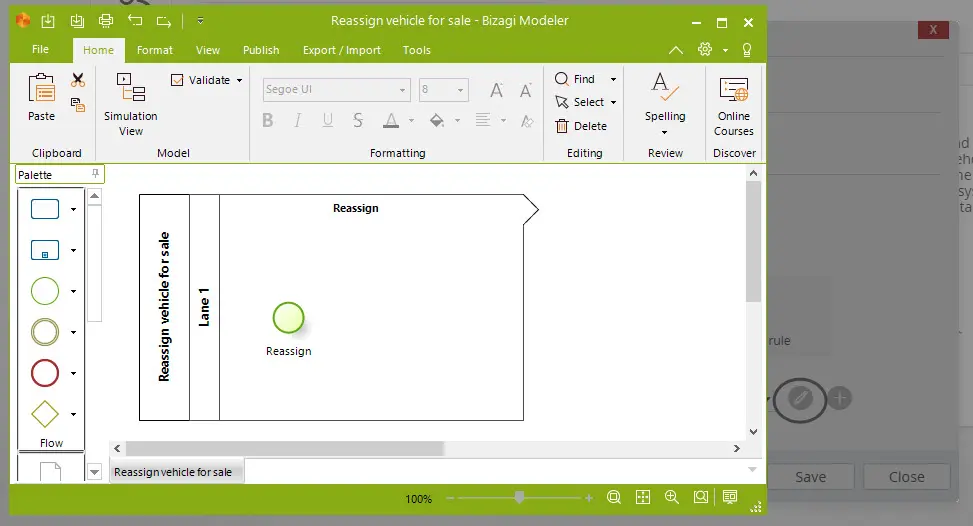
Task: Click the fill color bucket icon
Action: (437, 120)
